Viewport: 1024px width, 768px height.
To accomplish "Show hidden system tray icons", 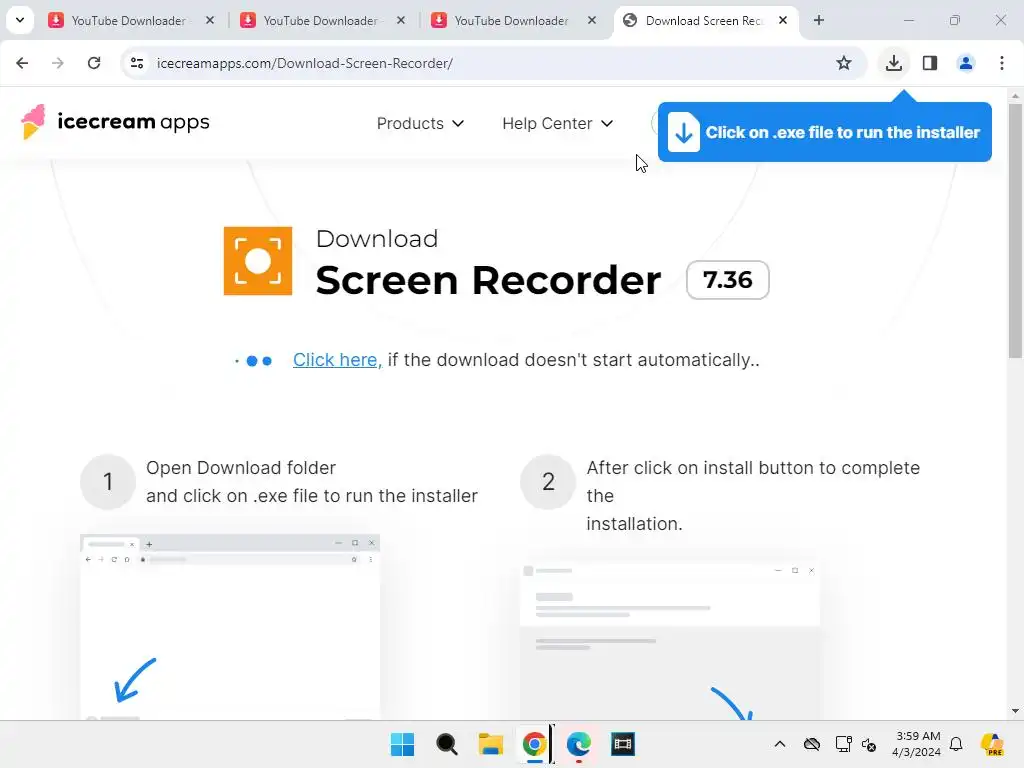I will click(x=780, y=744).
